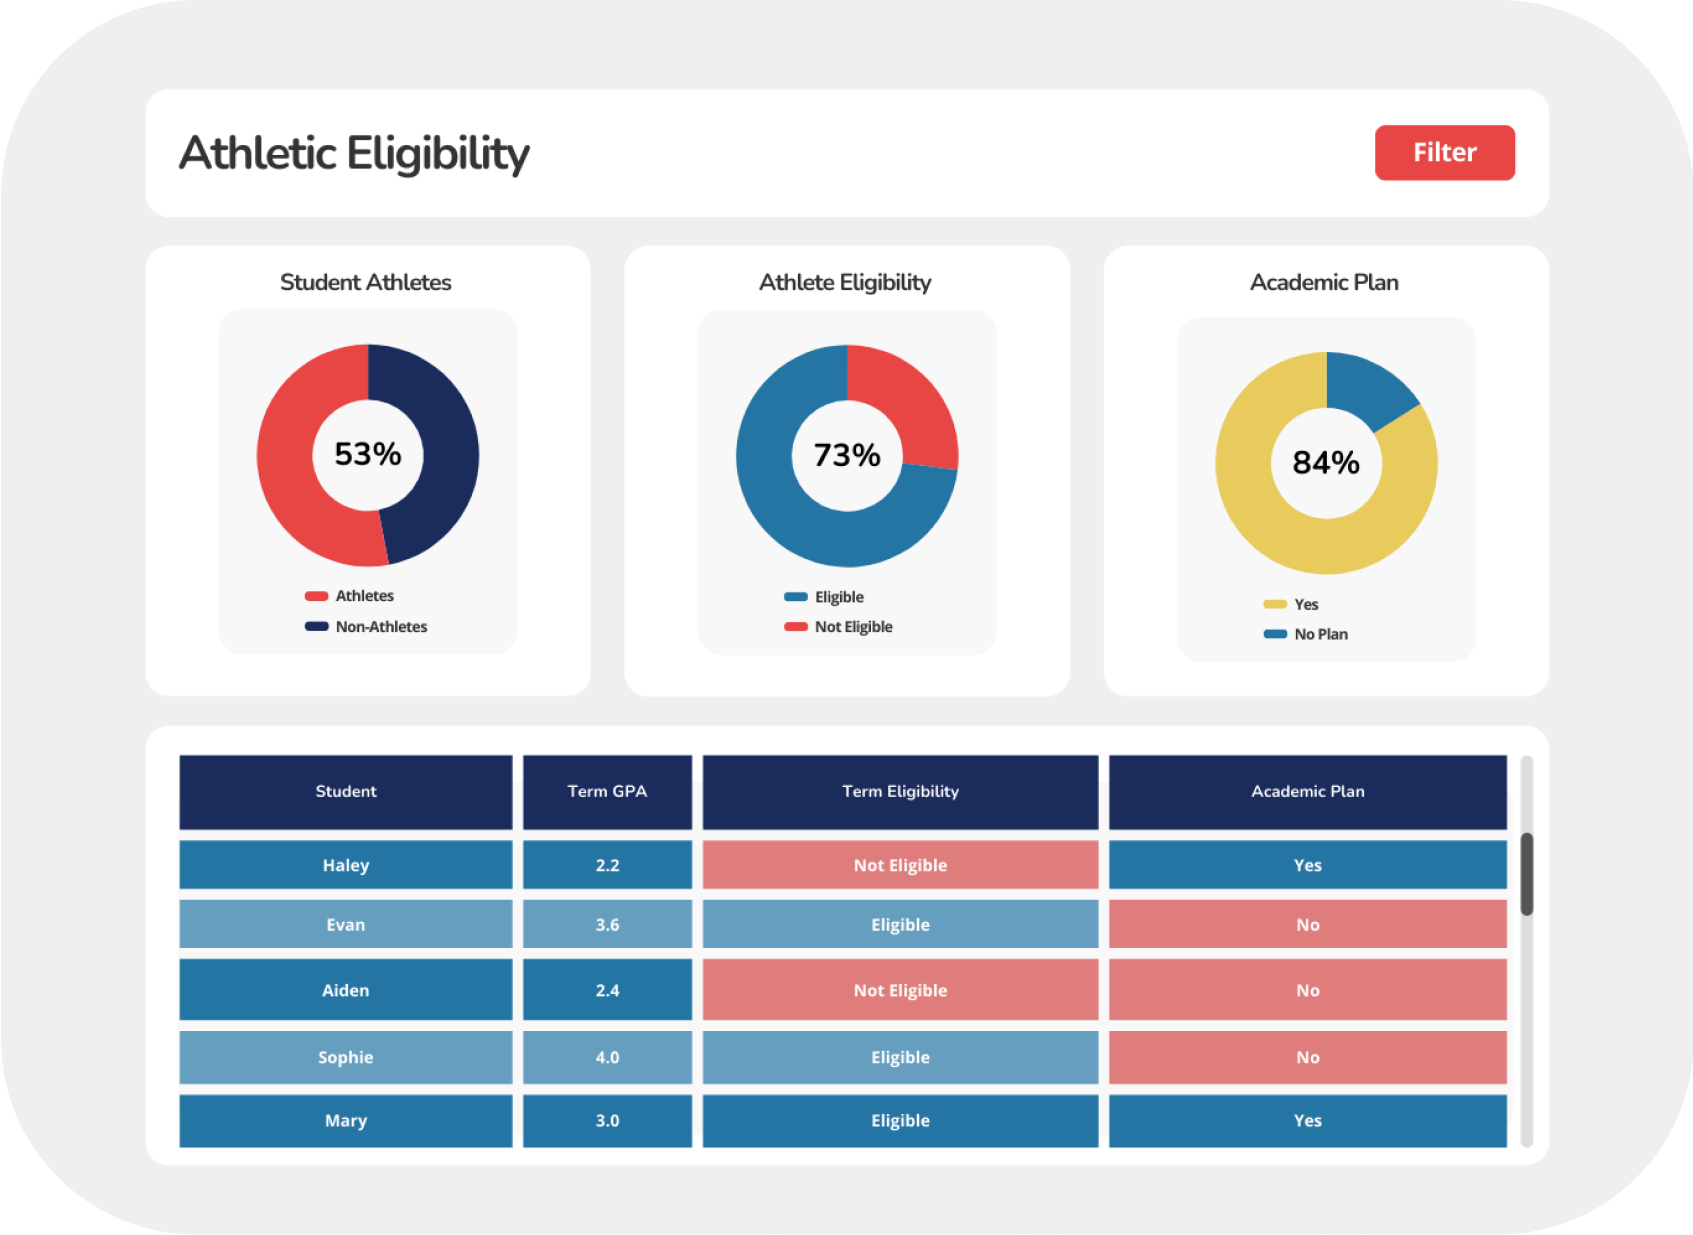Image resolution: width=1693 pixels, height=1235 pixels.
Task: Select Evan in the student table
Action: [x=345, y=925]
